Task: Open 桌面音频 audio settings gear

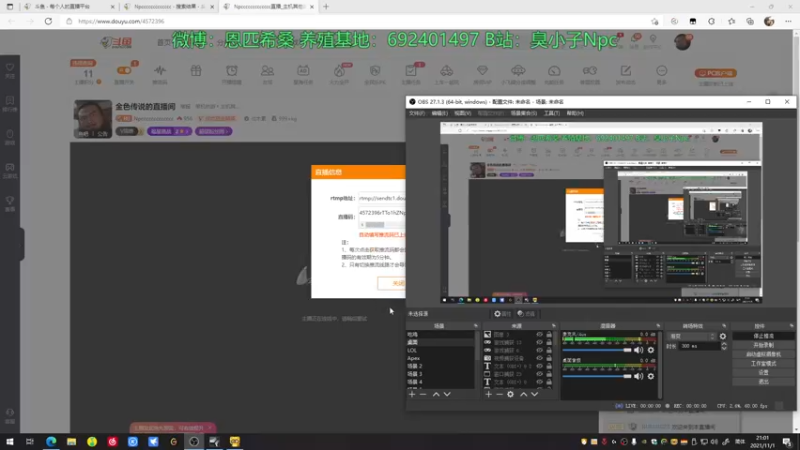Action: pos(651,377)
